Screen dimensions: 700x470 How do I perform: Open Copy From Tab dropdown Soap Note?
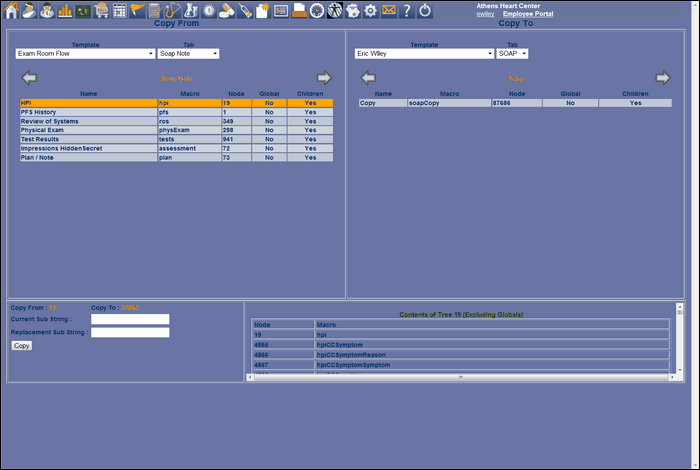tap(188, 54)
